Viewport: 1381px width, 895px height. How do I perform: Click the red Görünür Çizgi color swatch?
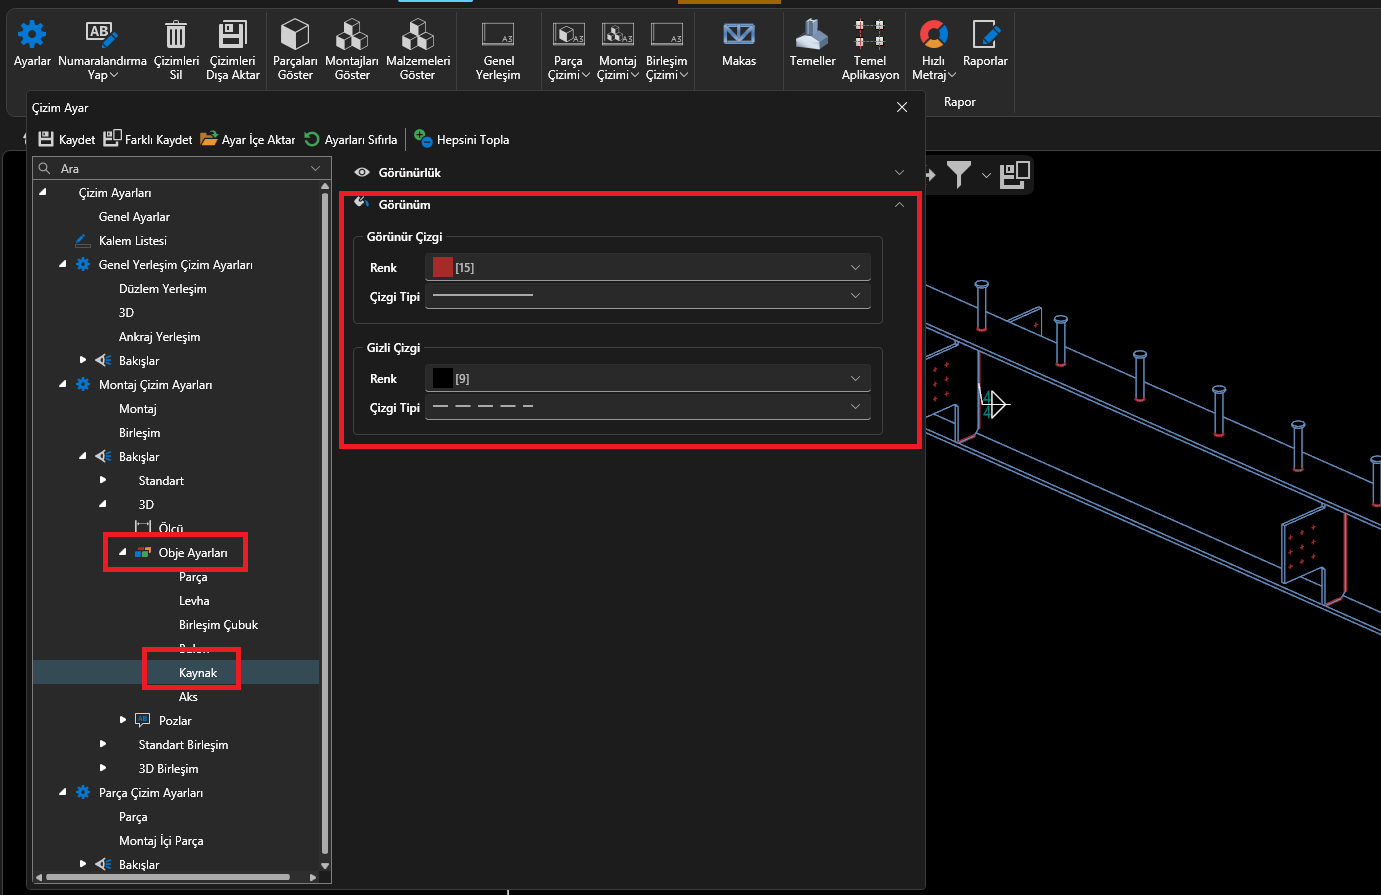click(443, 268)
